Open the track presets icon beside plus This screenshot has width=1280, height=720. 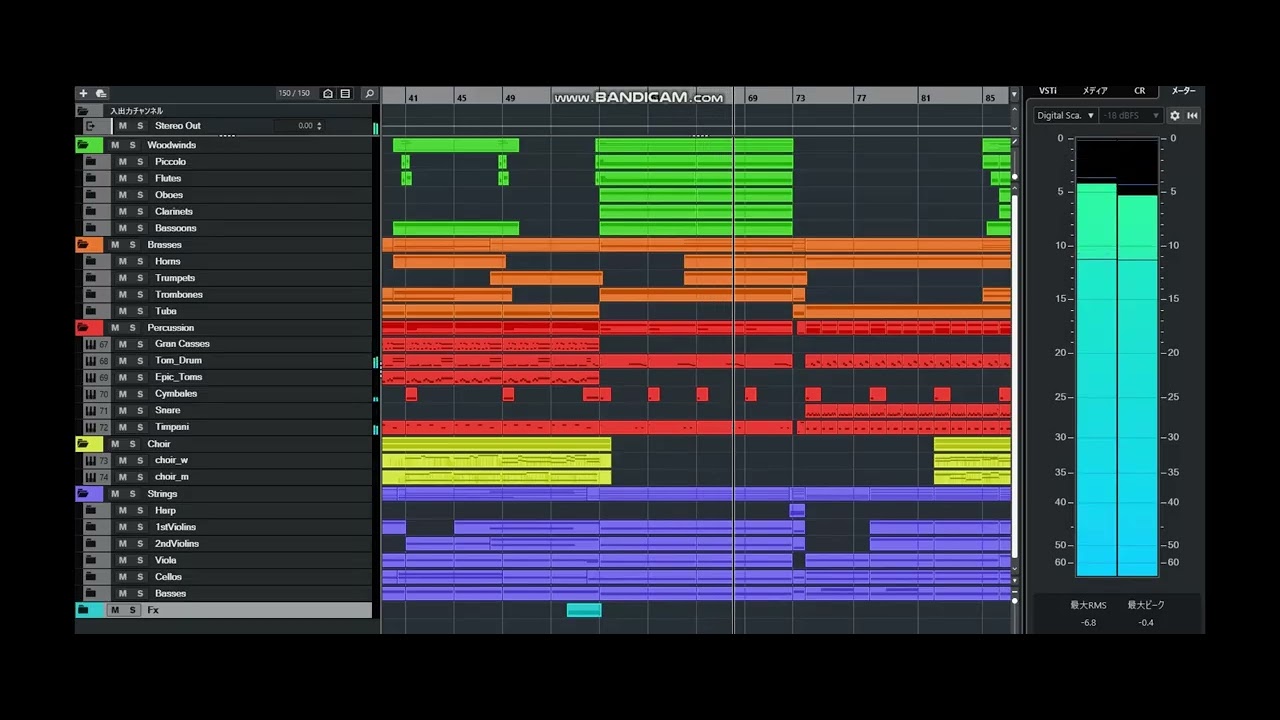(101, 93)
